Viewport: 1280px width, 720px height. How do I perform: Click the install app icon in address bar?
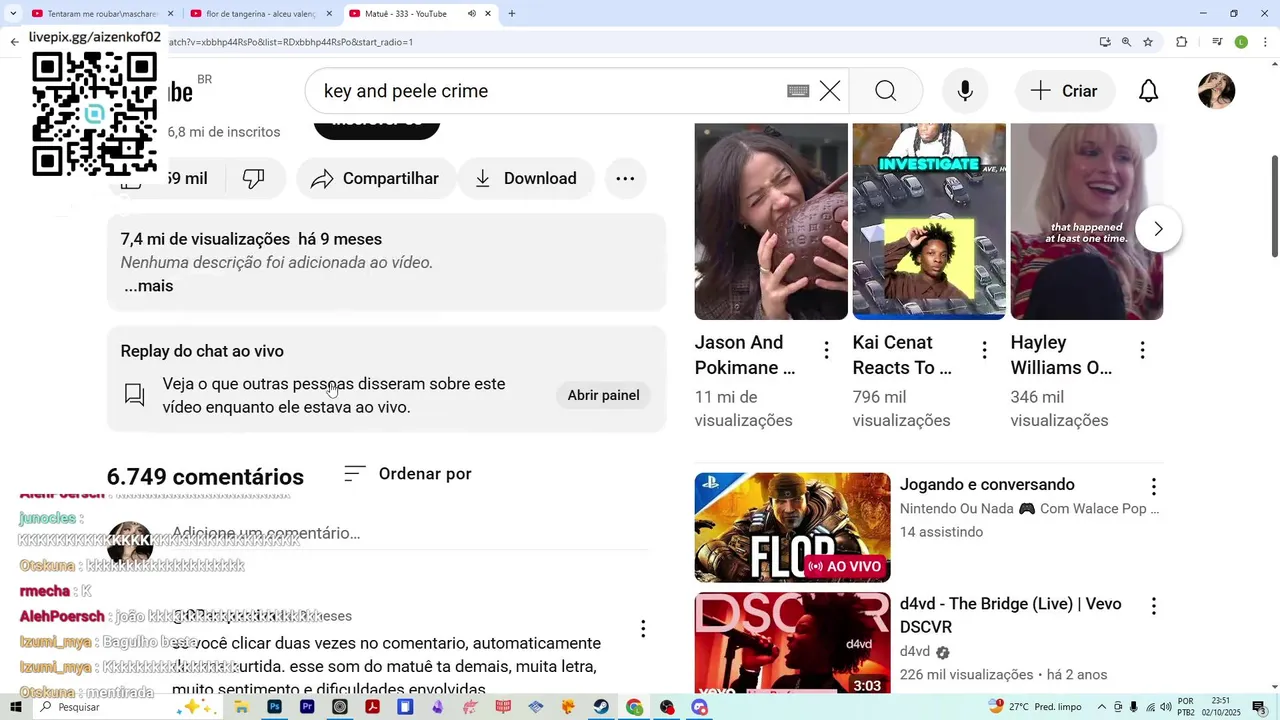(x=1105, y=42)
